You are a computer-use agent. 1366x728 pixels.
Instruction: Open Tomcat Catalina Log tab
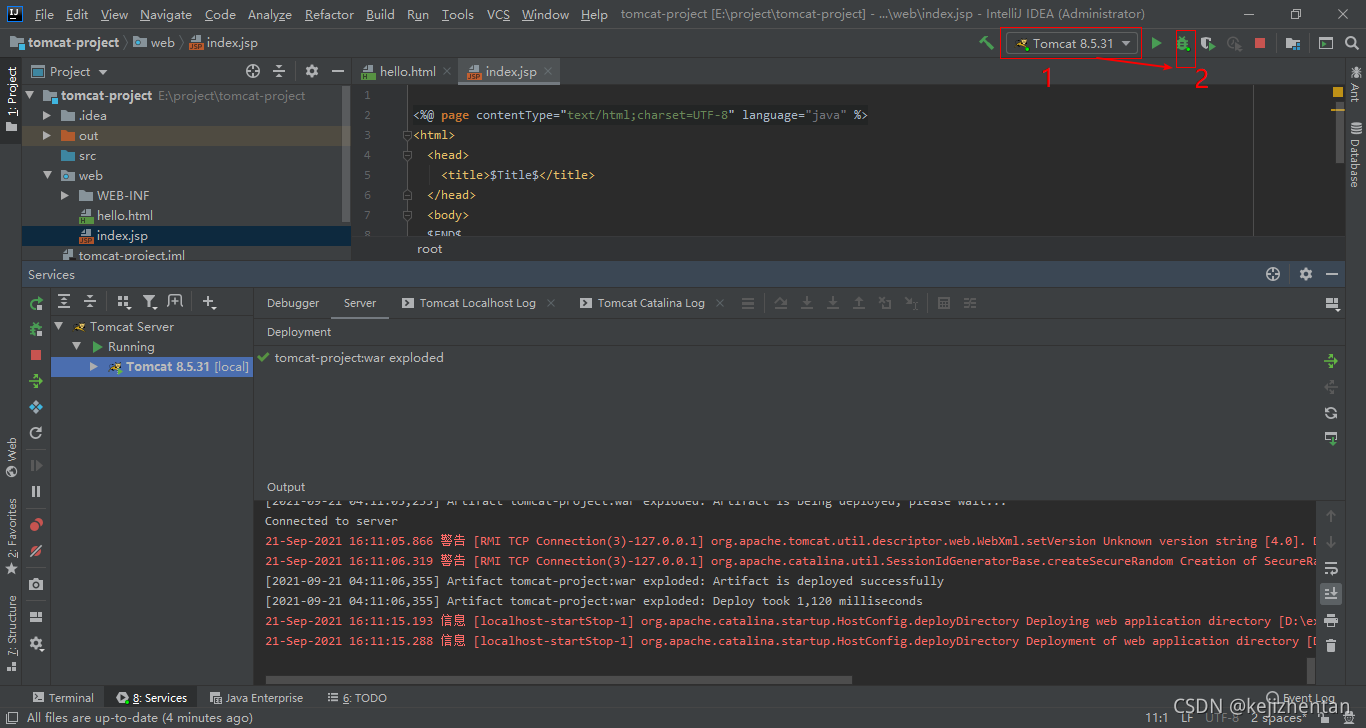tap(651, 303)
